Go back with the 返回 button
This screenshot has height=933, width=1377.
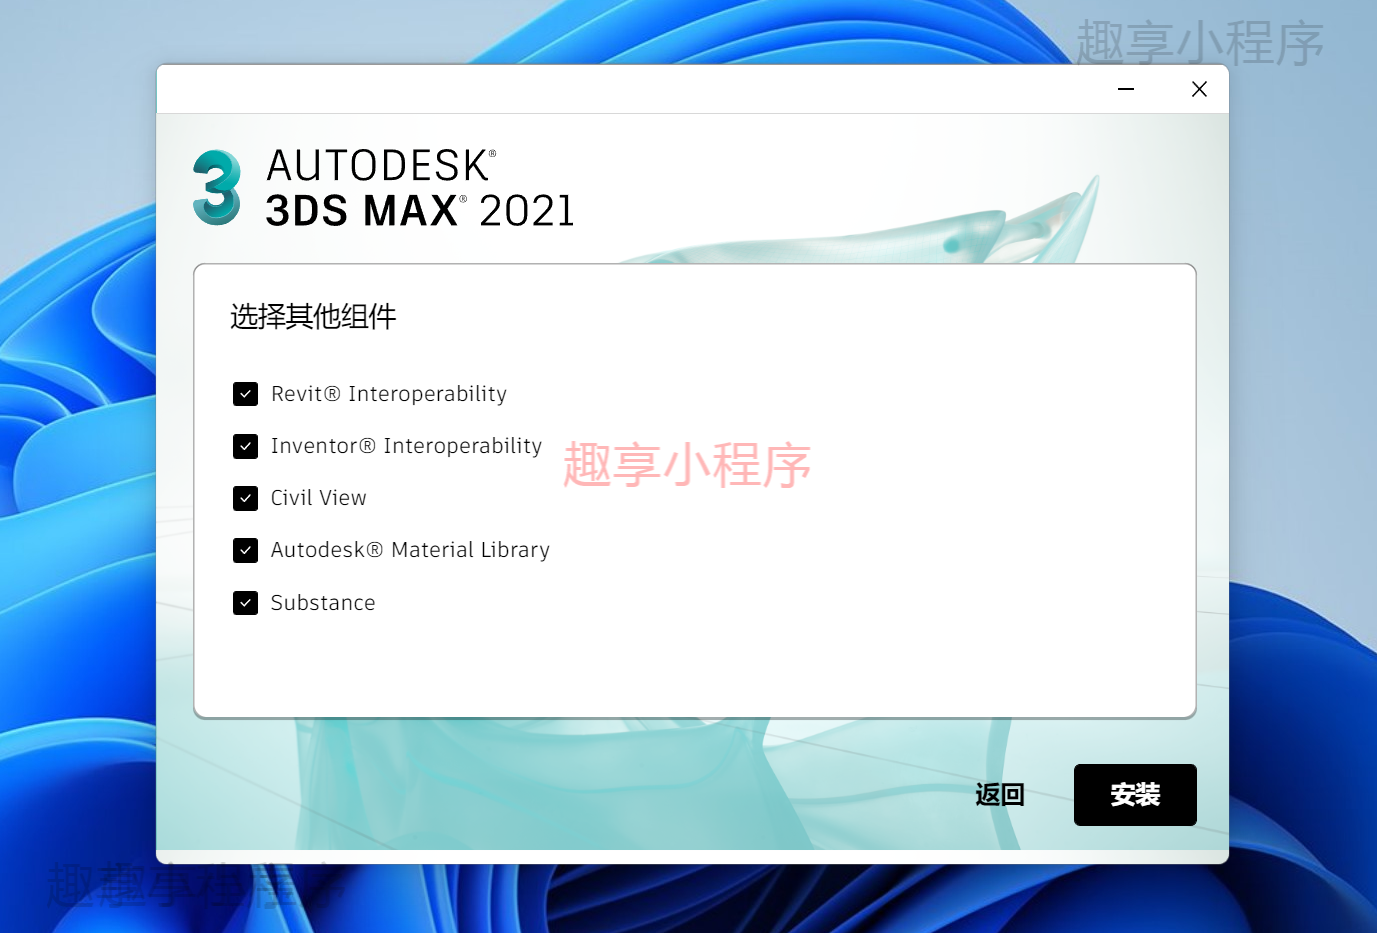pos(1000,795)
